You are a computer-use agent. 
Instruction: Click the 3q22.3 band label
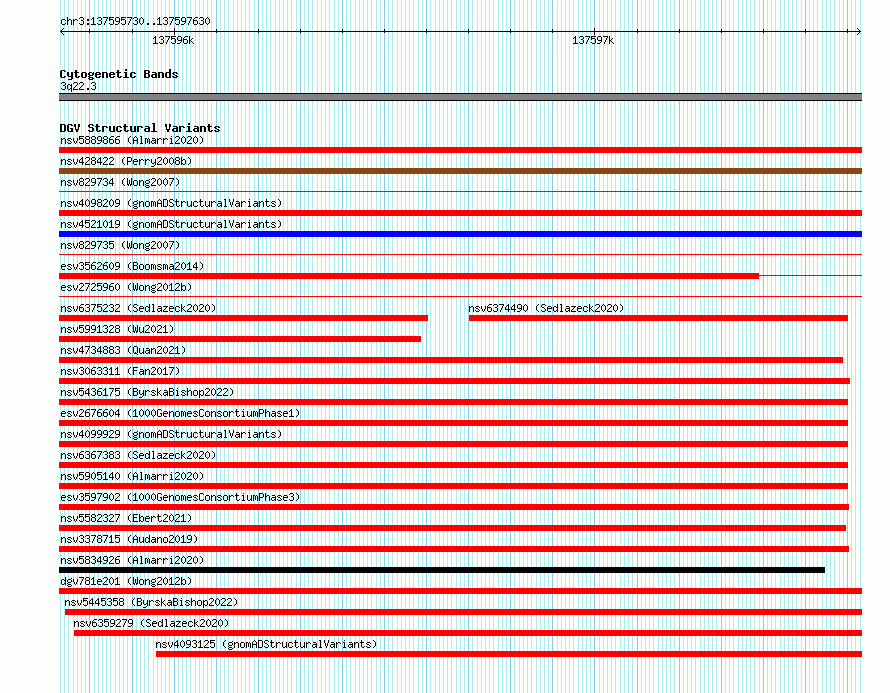point(78,86)
